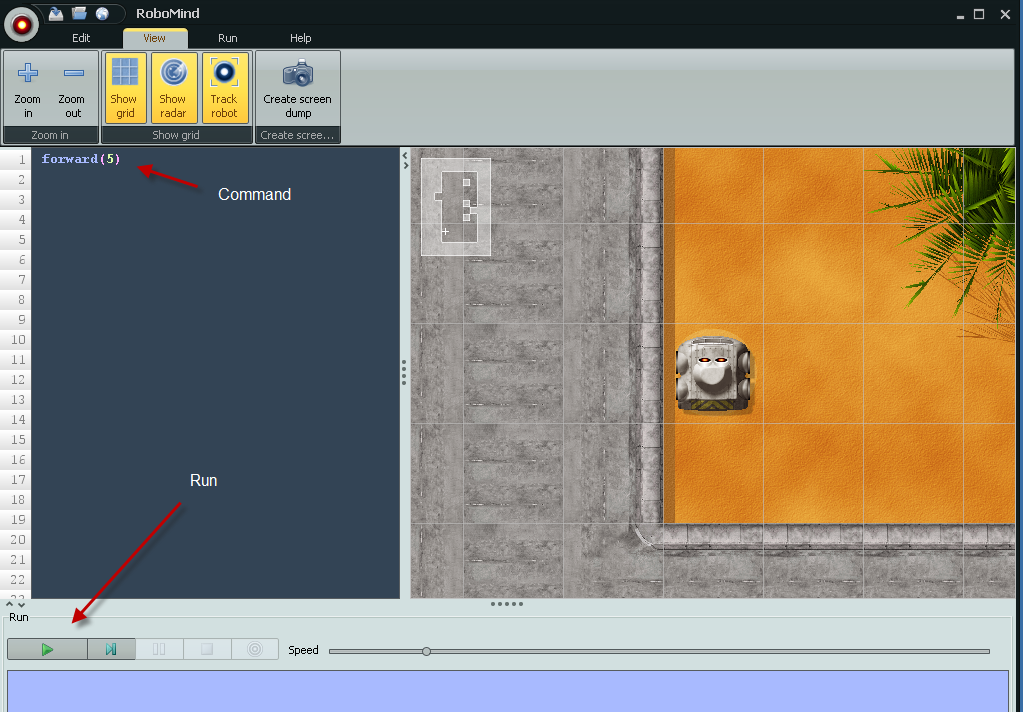Click the save script quick-access icon
Viewport: 1023px width, 712px height.
56,13
